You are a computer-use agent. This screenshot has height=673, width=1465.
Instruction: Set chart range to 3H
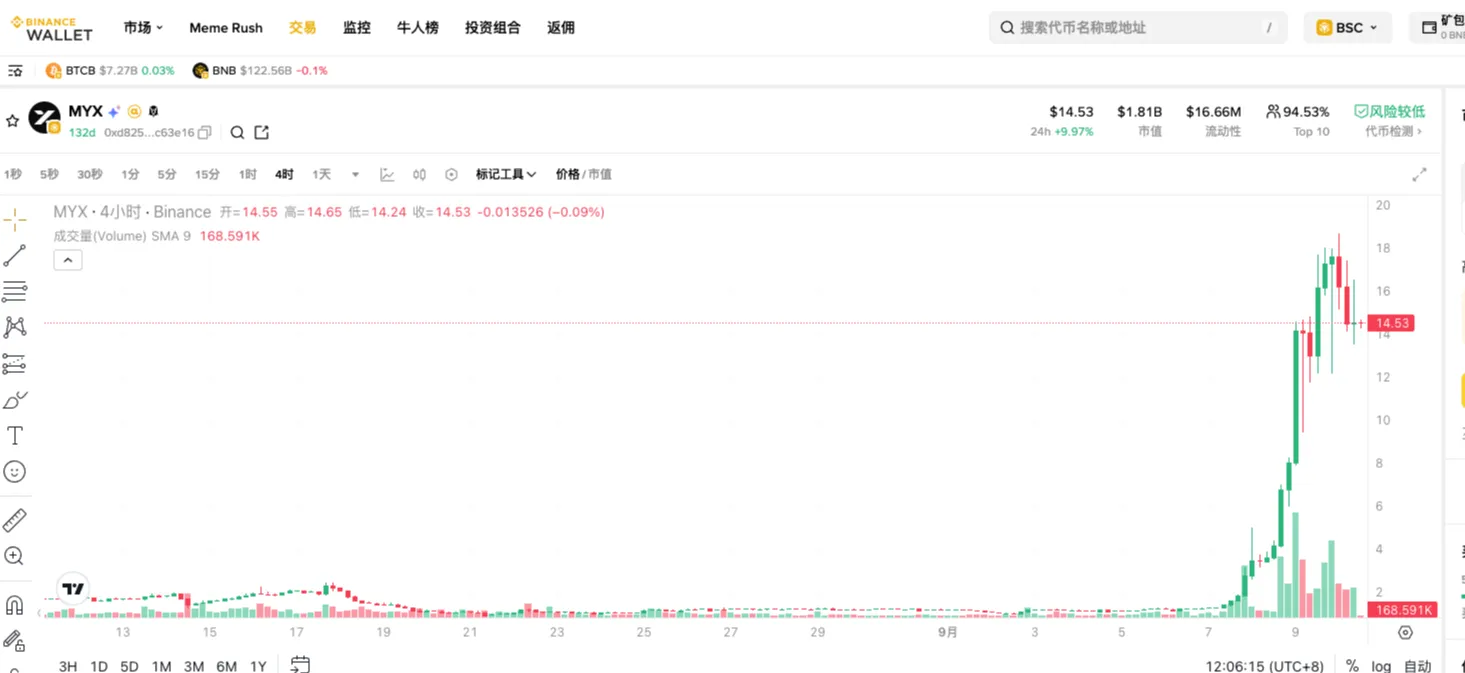click(x=68, y=666)
